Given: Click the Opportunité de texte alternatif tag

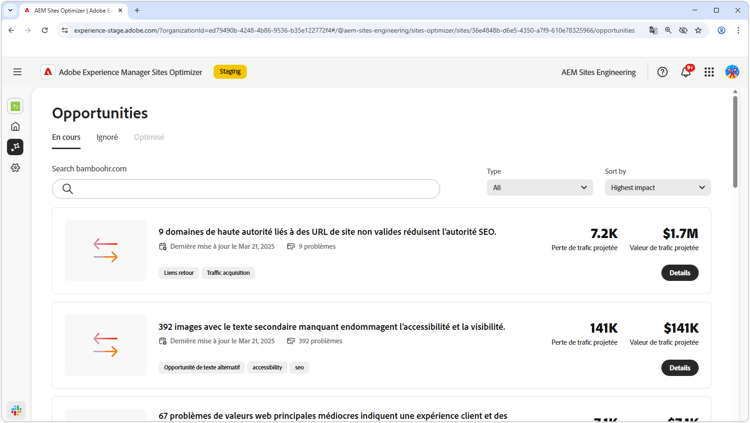Looking at the screenshot, I should pos(202,367).
